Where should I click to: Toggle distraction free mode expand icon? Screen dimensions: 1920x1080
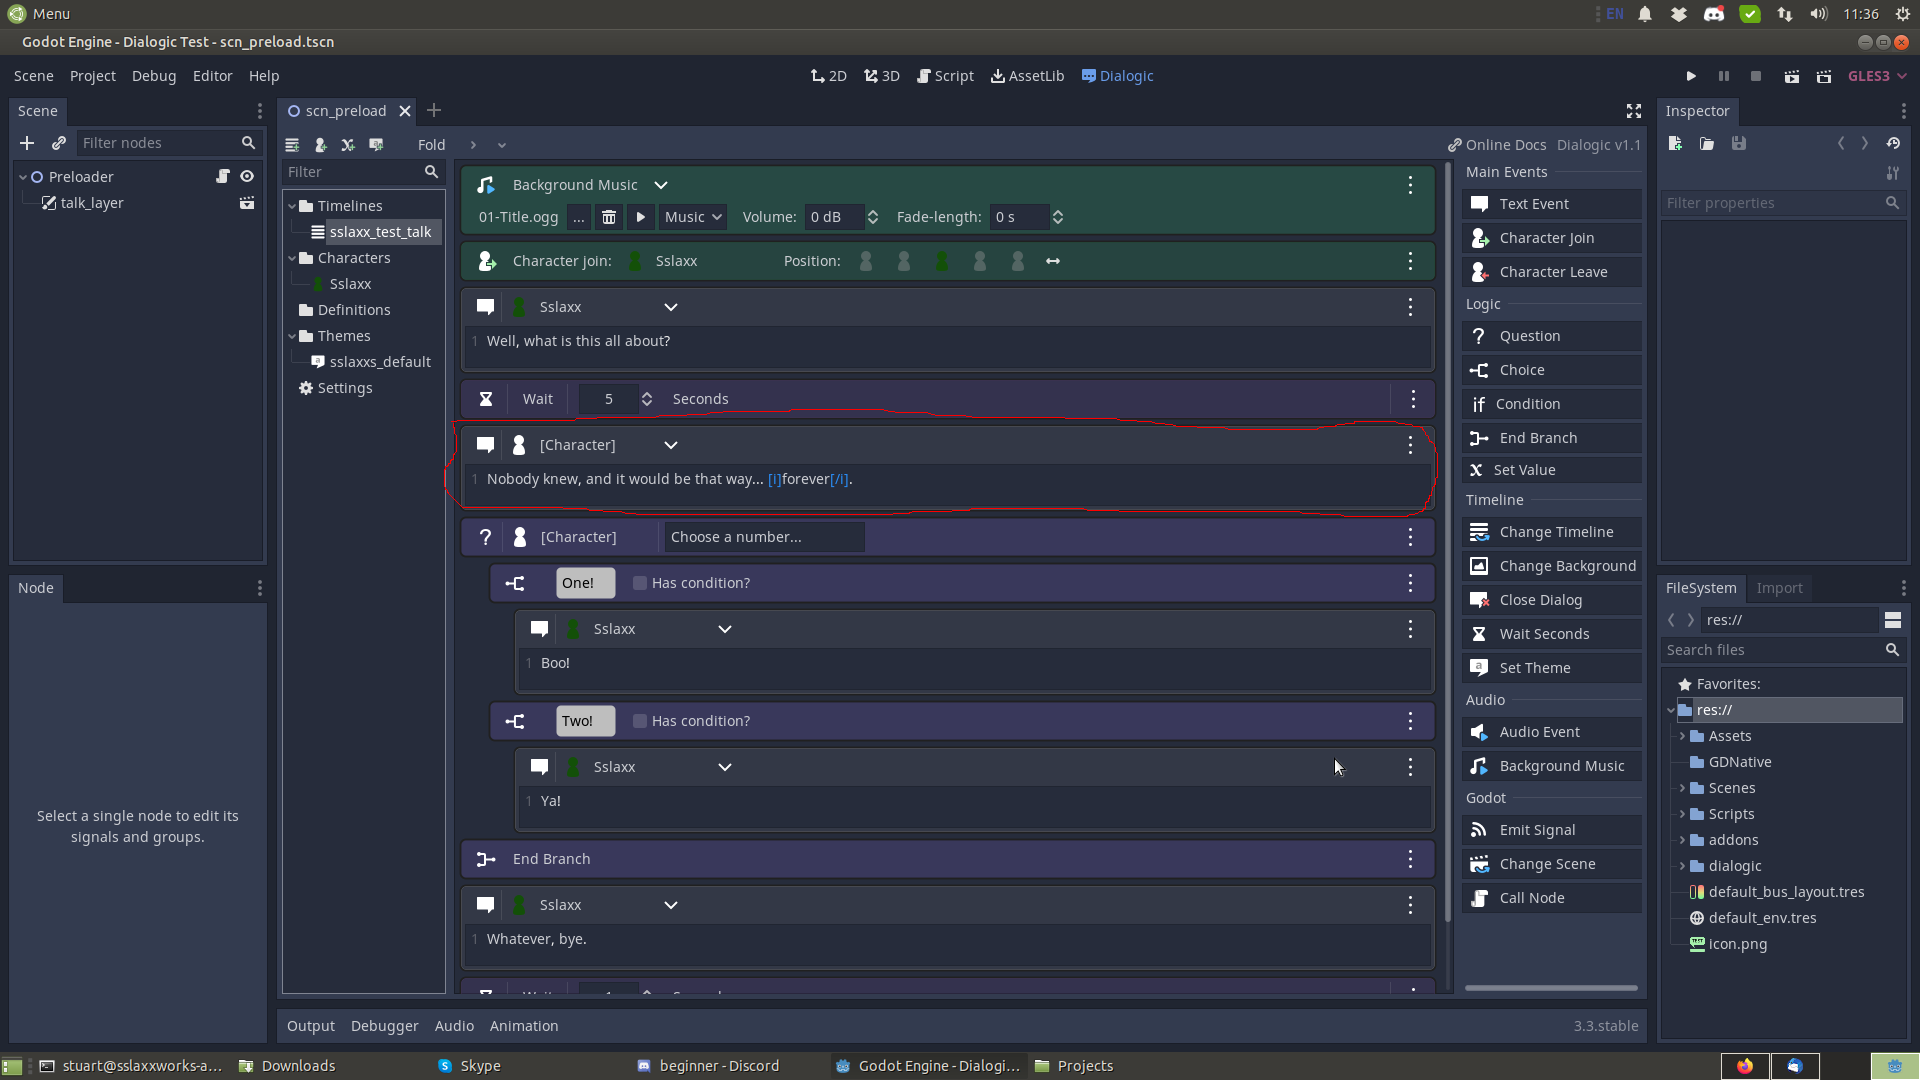(1634, 111)
